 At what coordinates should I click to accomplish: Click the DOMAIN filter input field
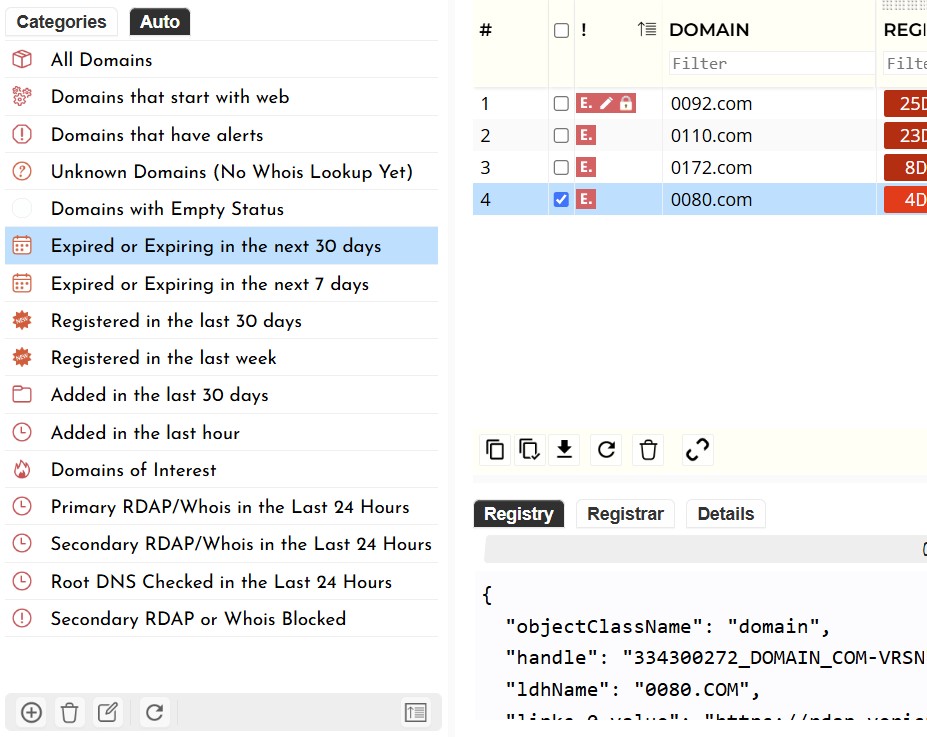click(772, 63)
